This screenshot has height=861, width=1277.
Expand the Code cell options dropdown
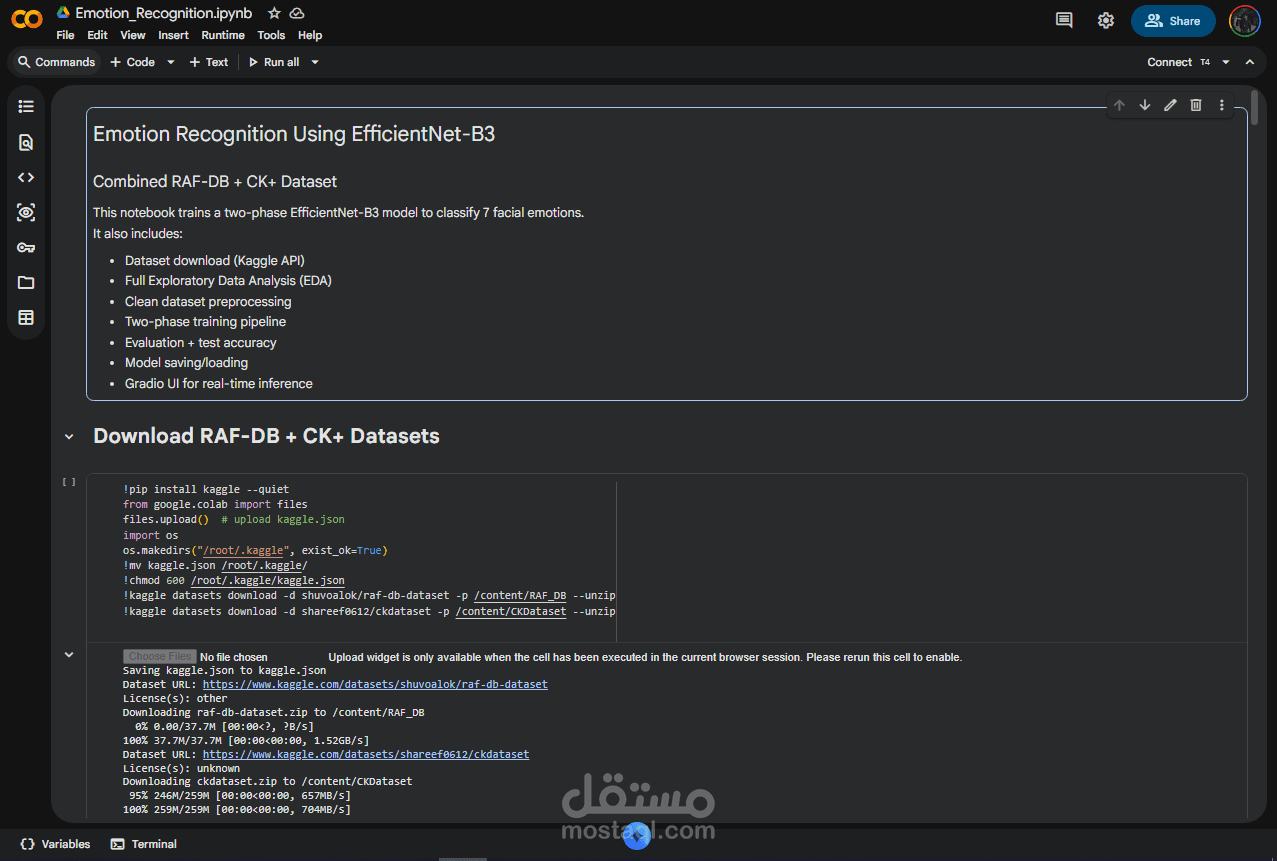coord(171,62)
